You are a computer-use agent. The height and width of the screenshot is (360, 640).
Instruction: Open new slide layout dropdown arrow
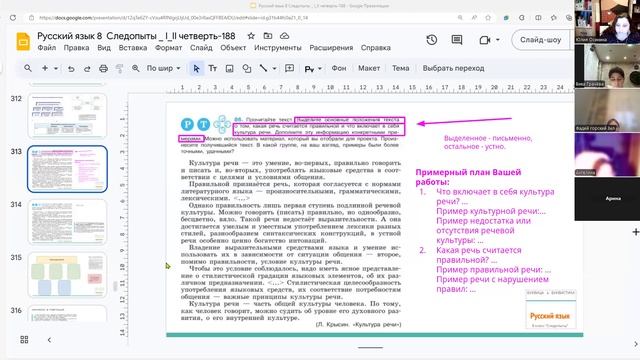tap(56, 68)
